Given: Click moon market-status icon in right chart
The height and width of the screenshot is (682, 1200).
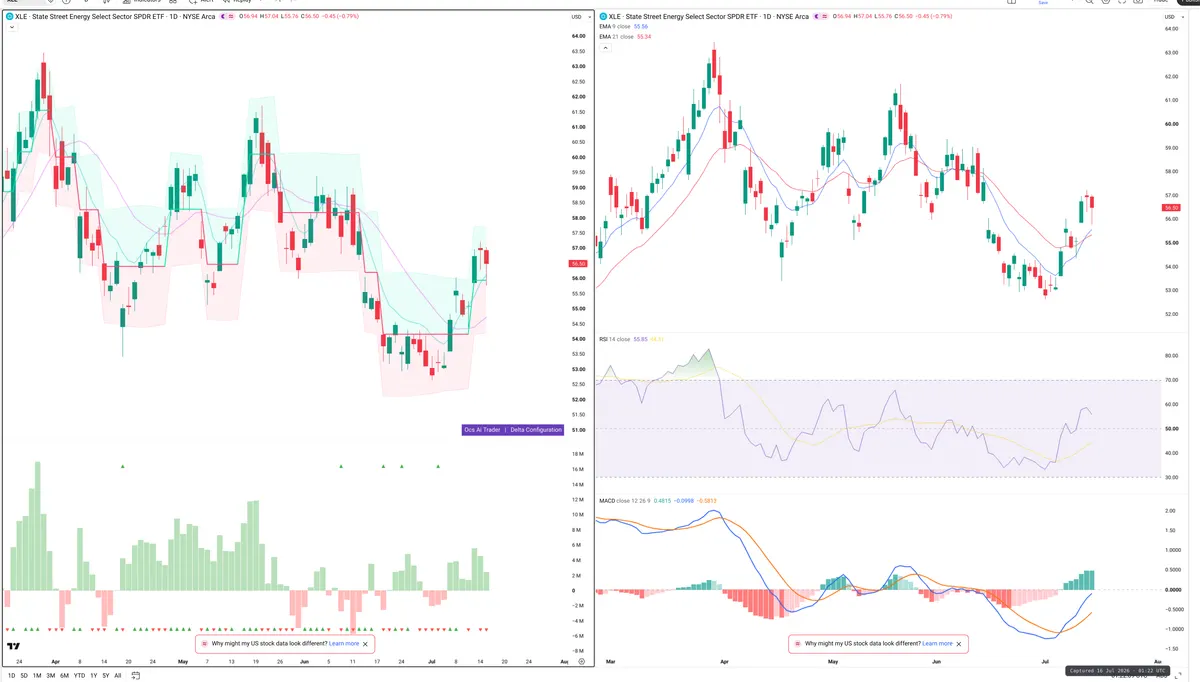Looking at the screenshot, I should 815,17.
